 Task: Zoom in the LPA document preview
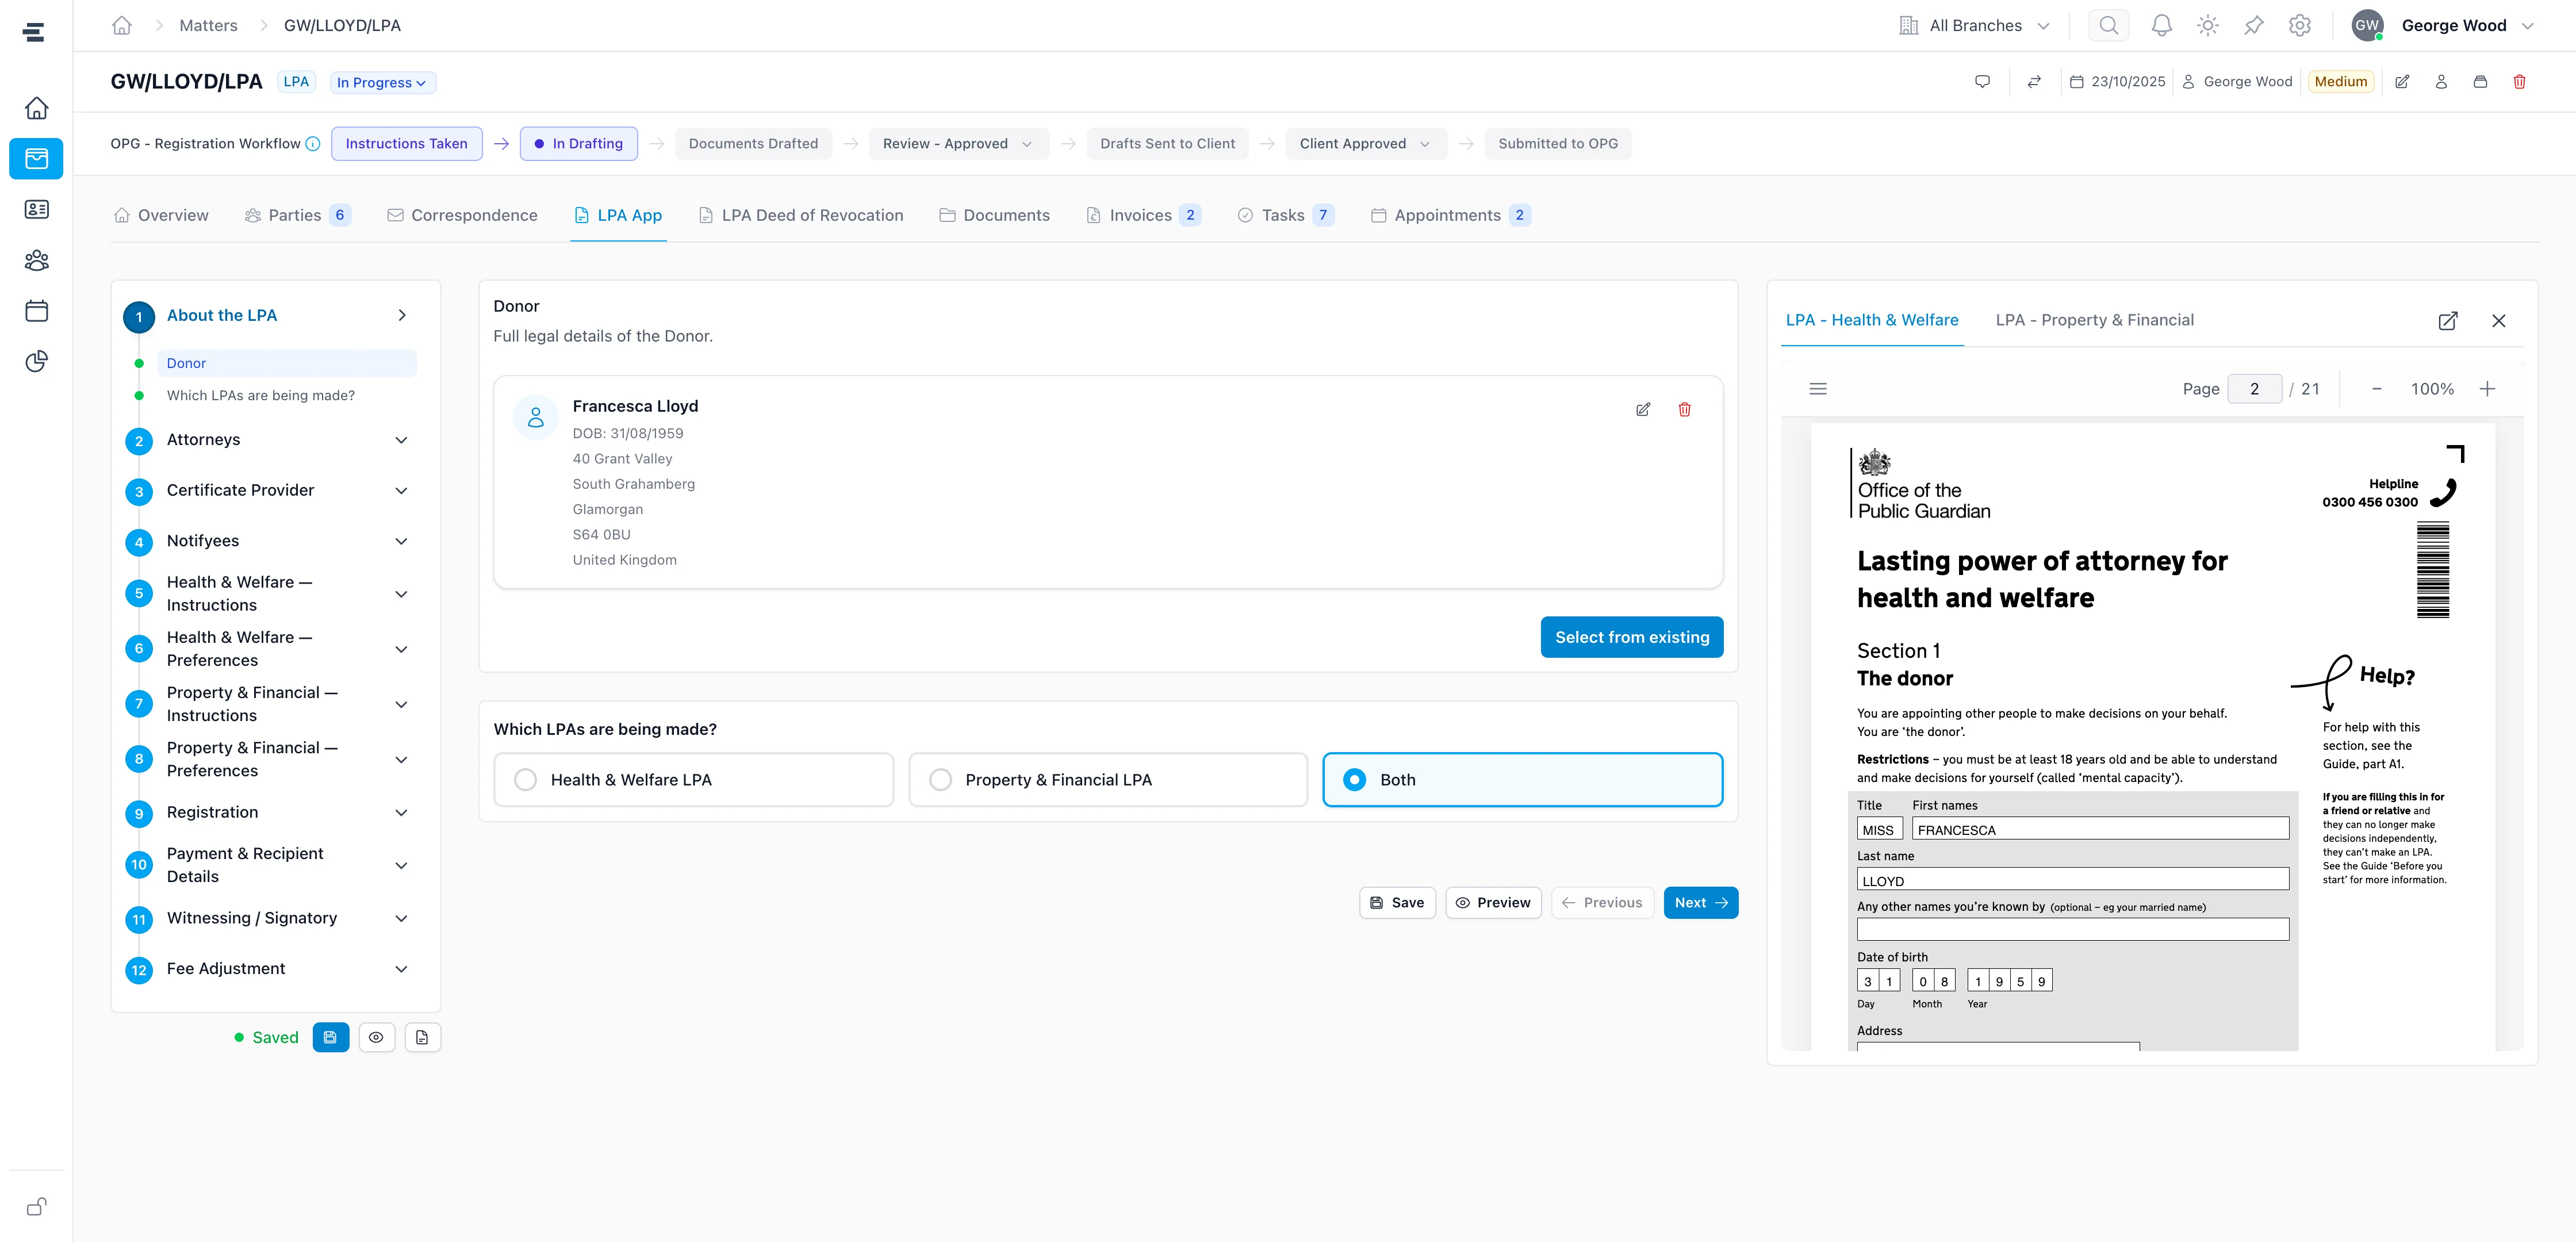2487,389
